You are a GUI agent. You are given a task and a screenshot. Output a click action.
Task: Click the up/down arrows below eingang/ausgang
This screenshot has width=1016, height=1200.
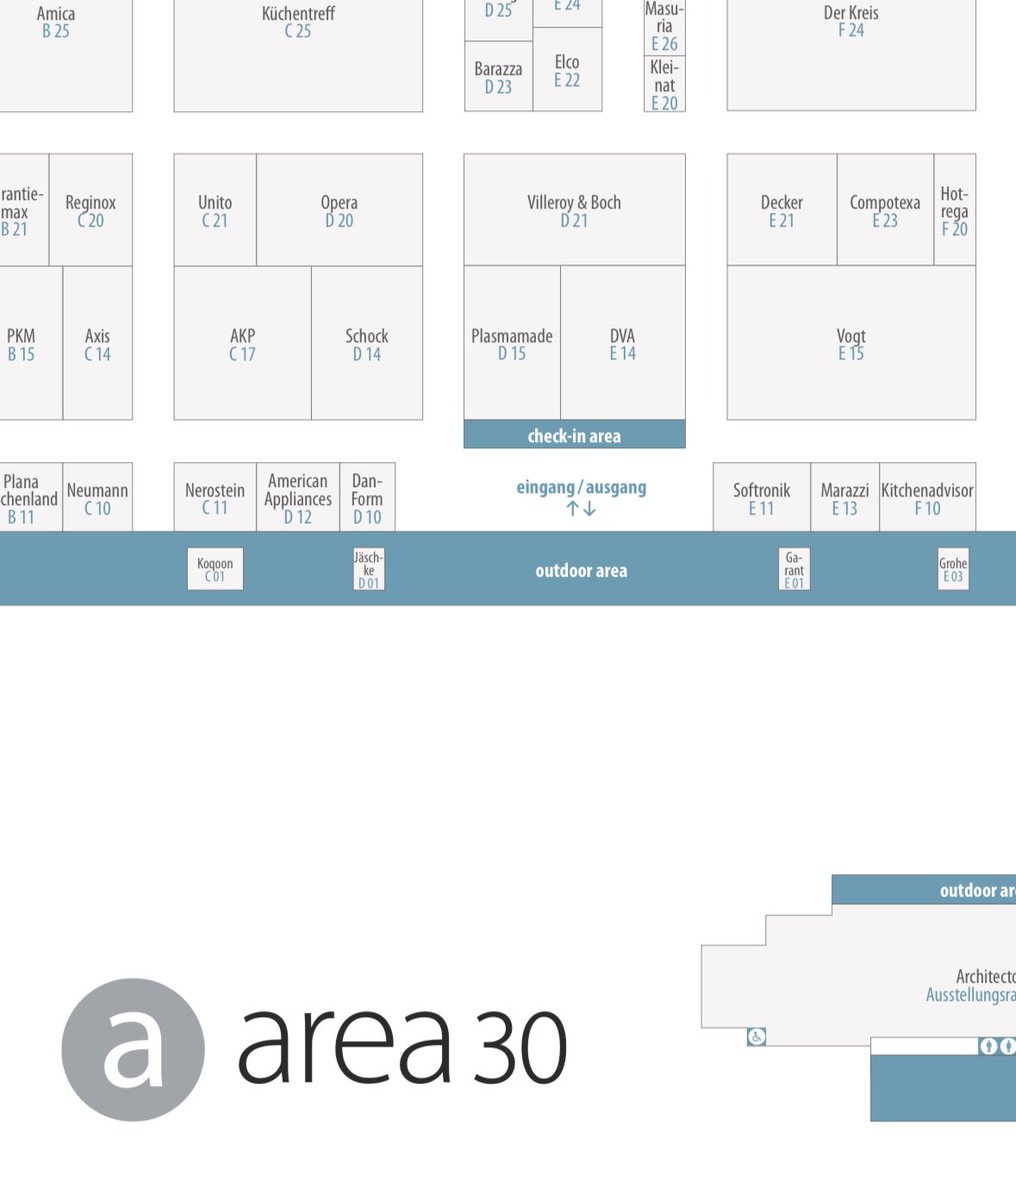[581, 508]
